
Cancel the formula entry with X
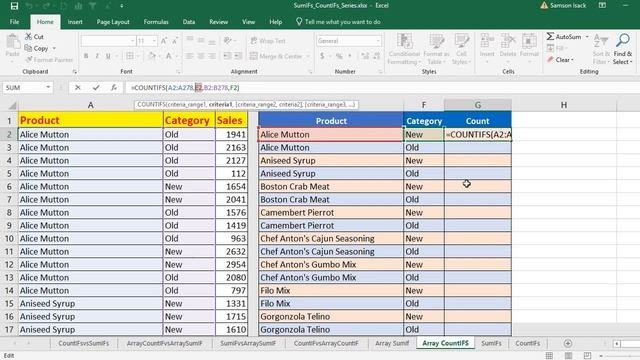78,87
